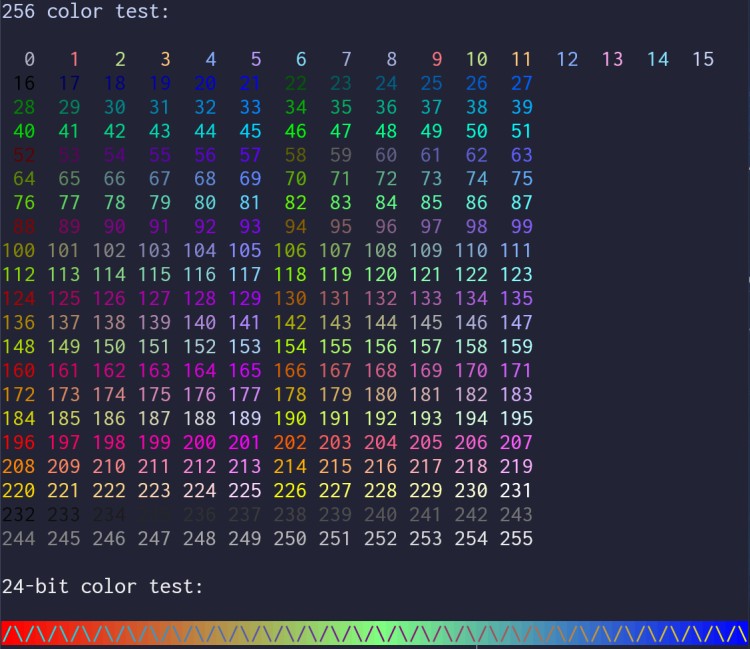Viewport: 750px width, 649px height.
Task: Click the green number 34
Action: click(296, 107)
